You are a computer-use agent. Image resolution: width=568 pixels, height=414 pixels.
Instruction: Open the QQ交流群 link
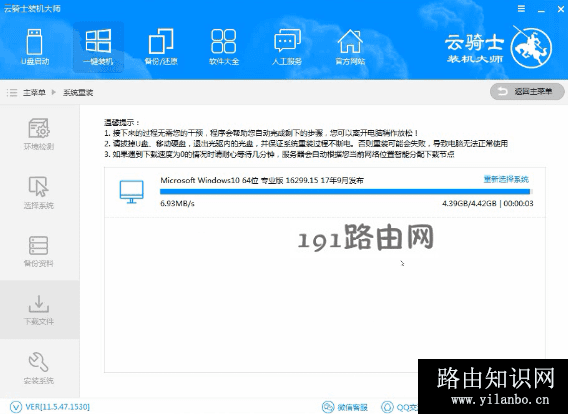[x=400, y=407]
